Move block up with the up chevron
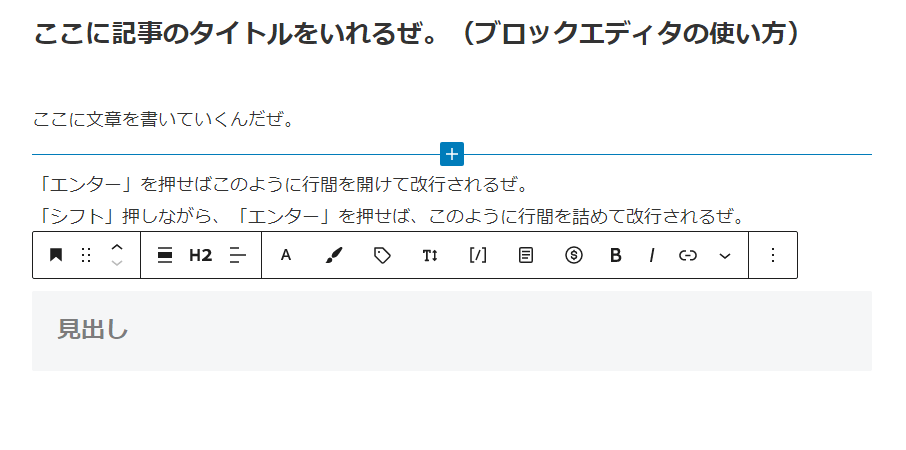The image size is (906, 450). click(x=117, y=247)
